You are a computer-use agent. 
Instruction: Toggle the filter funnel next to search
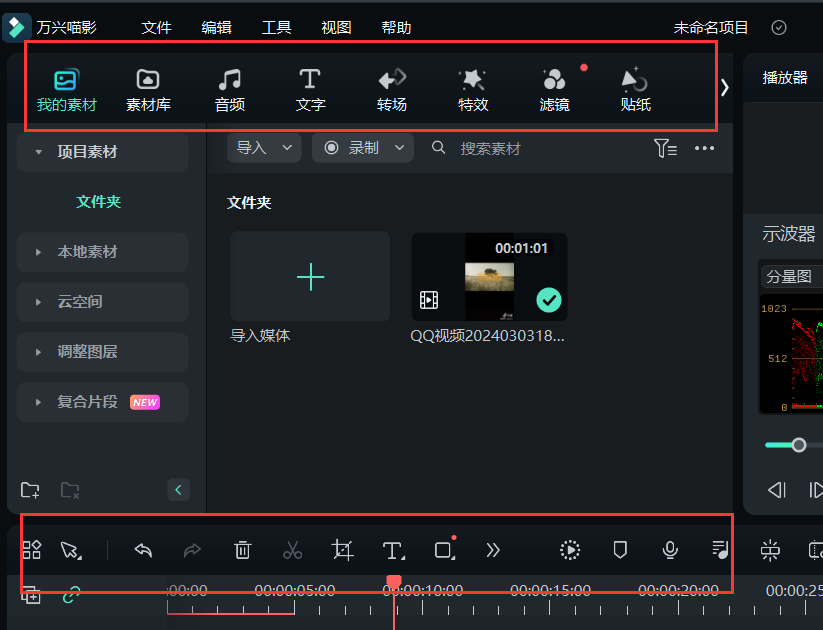(664, 148)
